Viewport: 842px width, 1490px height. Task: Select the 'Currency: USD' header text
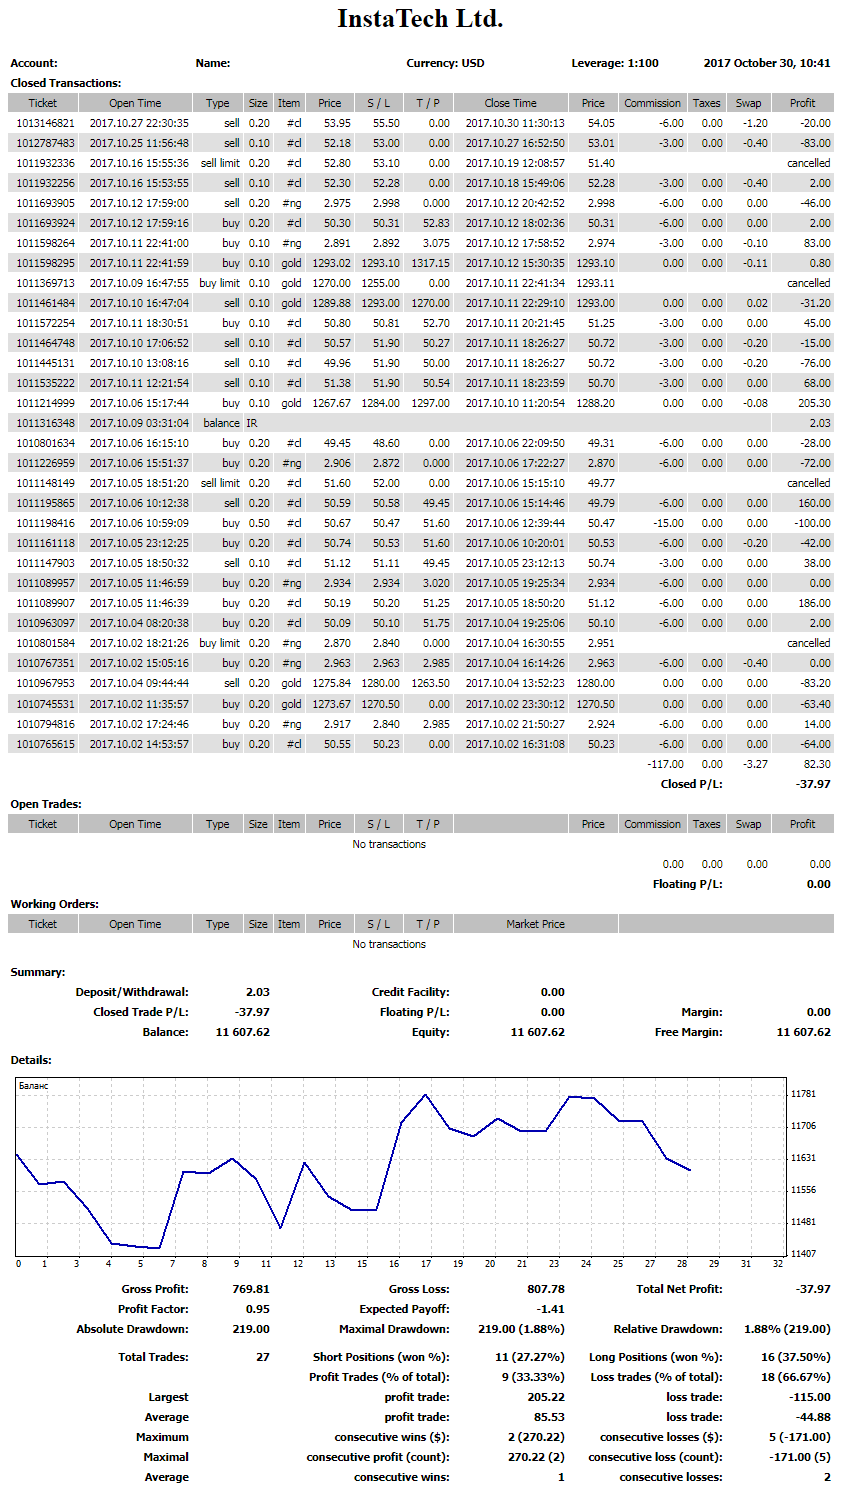[445, 63]
